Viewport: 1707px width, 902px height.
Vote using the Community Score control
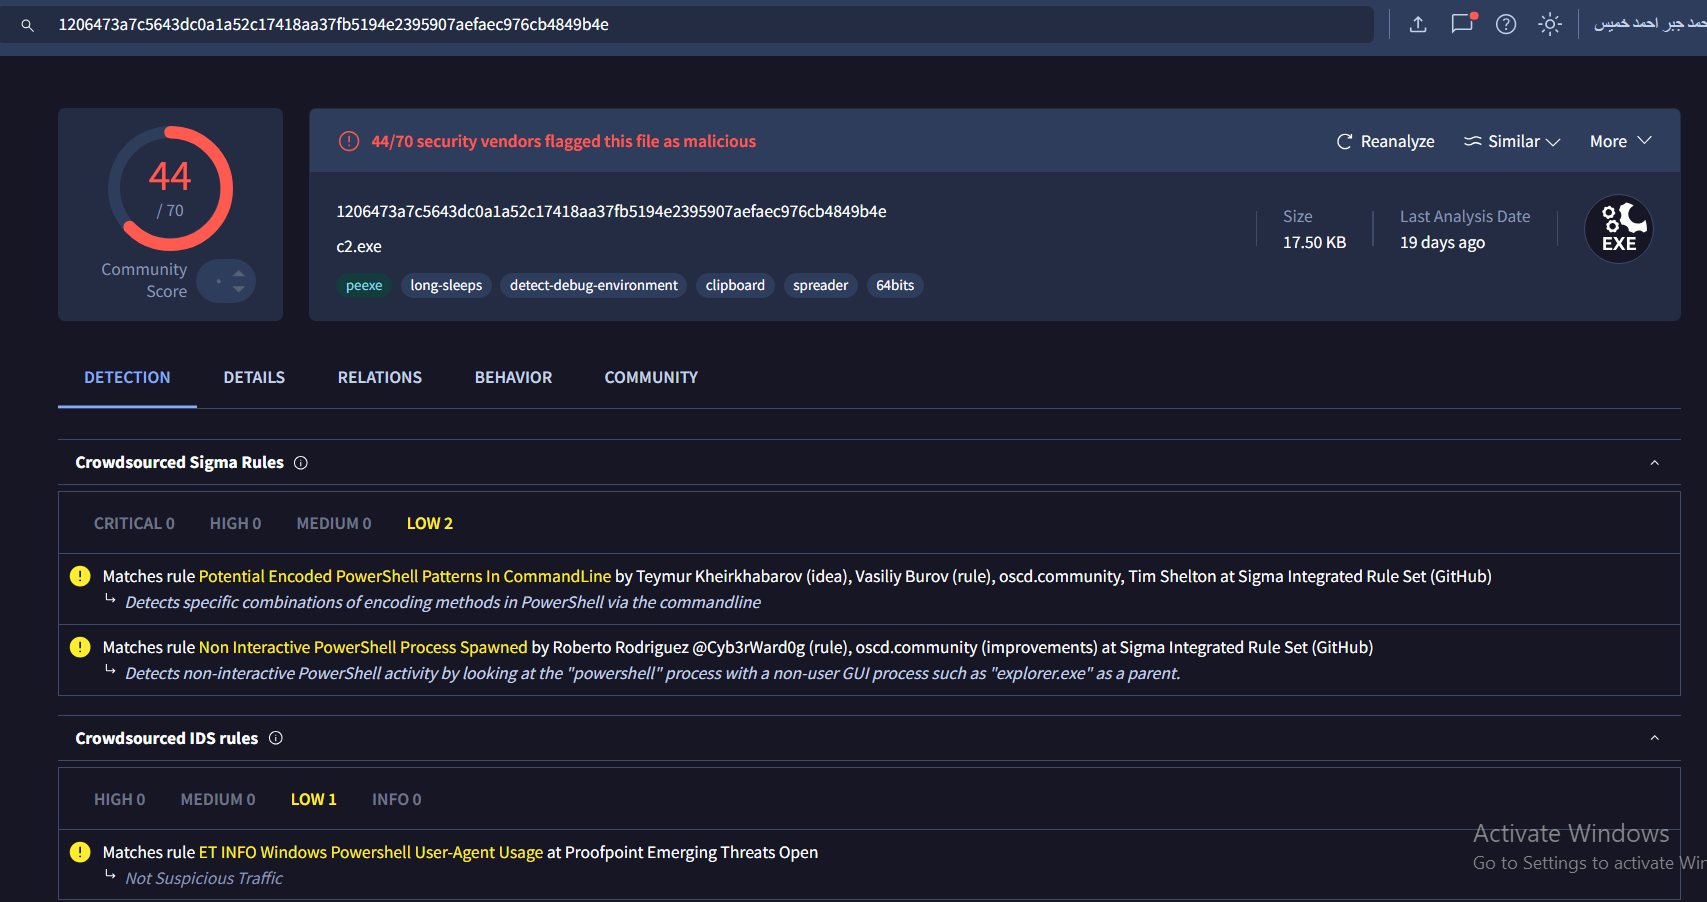click(x=227, y=281)
